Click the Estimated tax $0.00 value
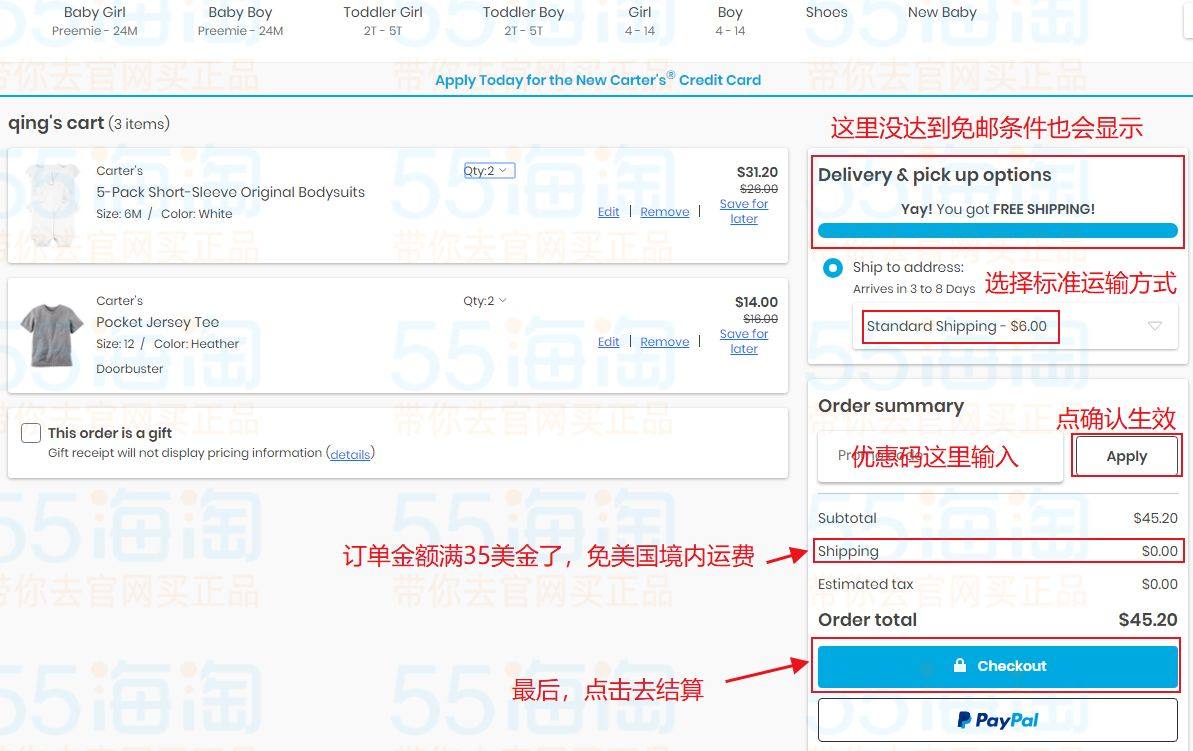 (1159, 584)
